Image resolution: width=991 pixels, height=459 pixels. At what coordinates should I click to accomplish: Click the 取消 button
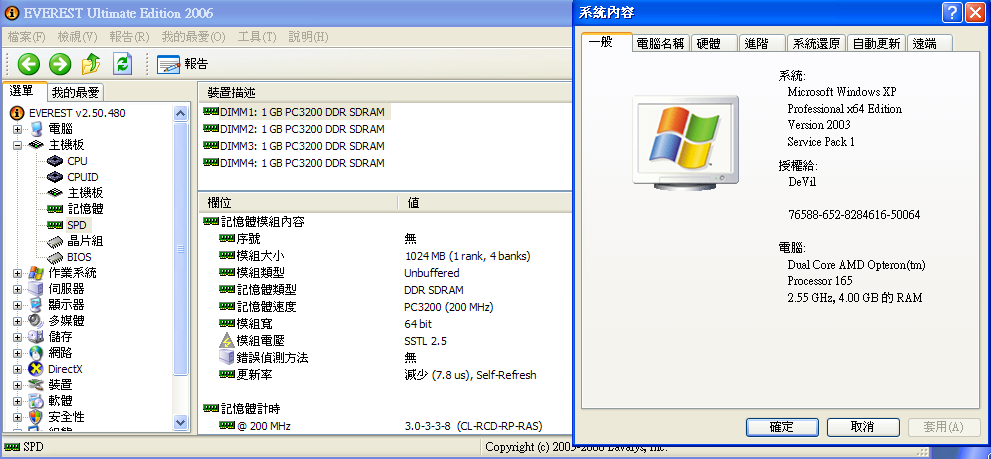(862, 427)
